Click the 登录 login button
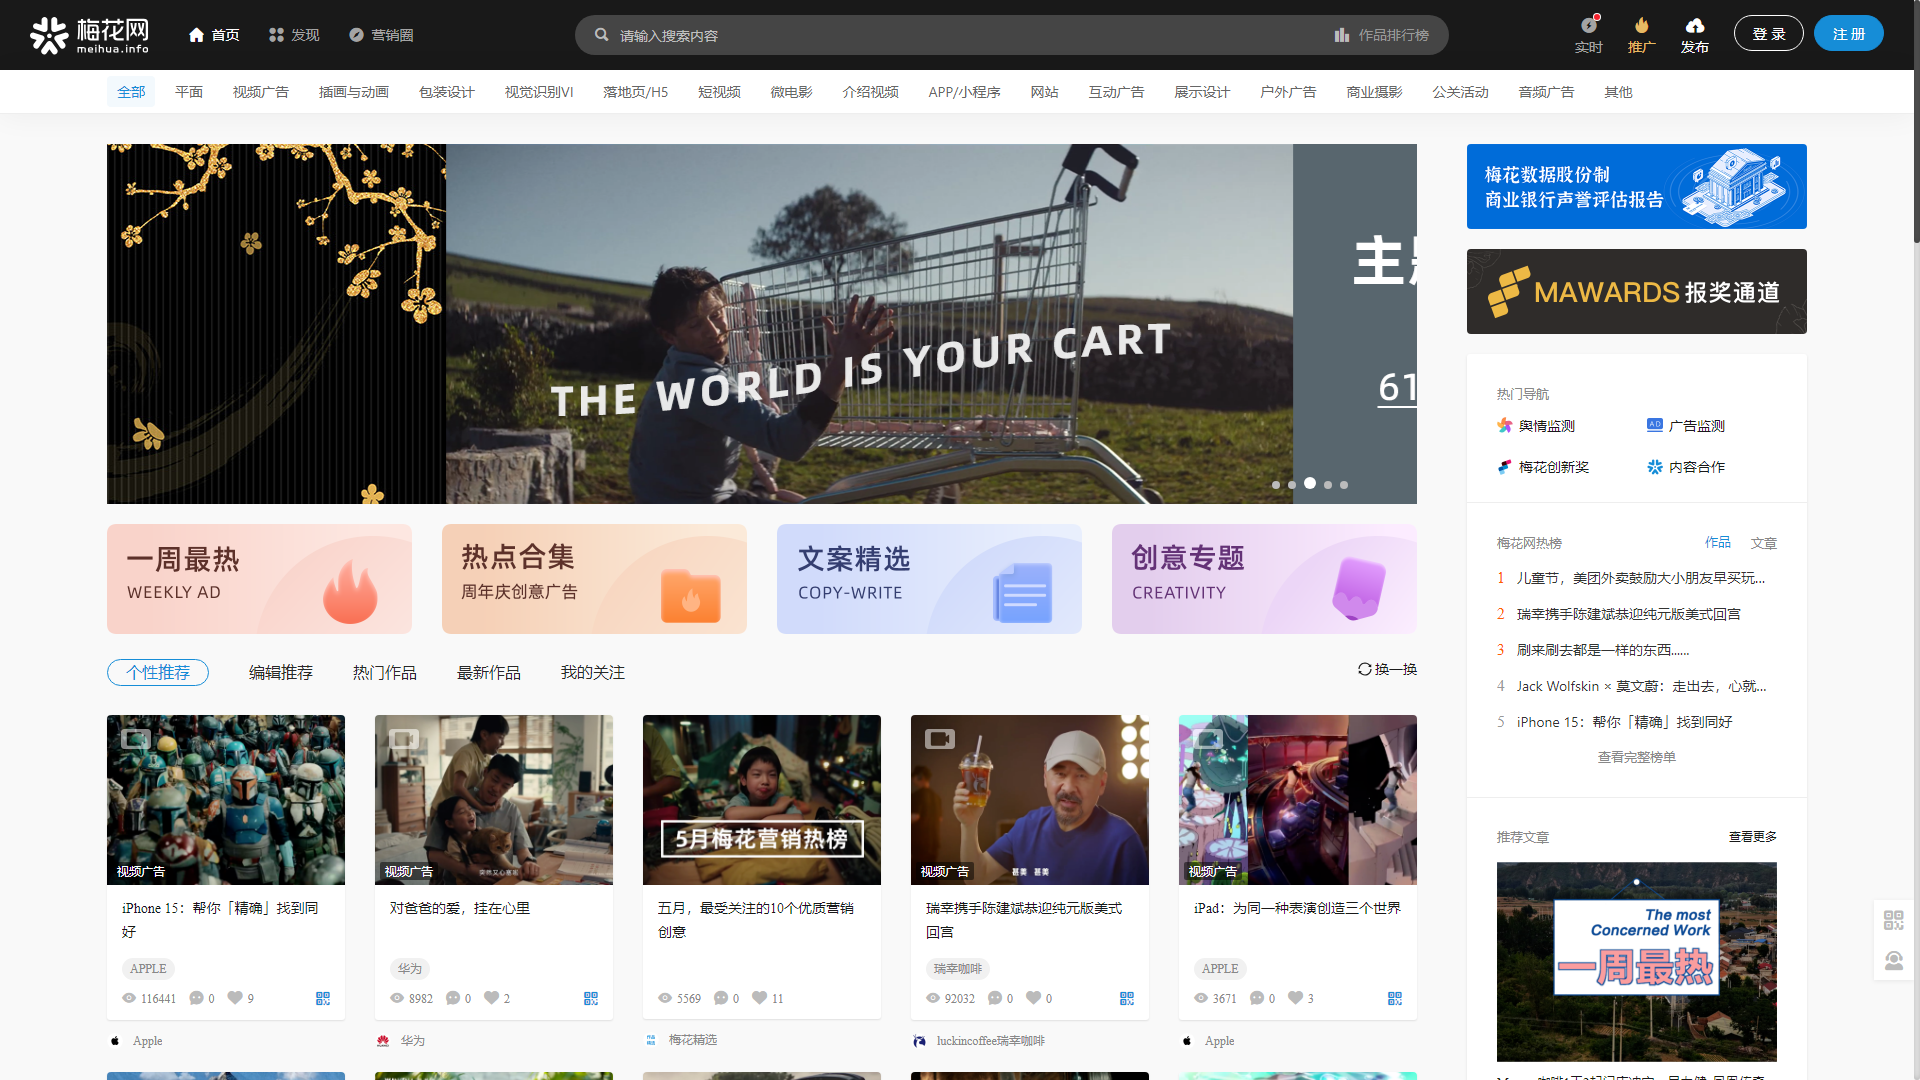Image resolution: width=1920 pixels, height=1080 pixels. [x=1768, y=34]
